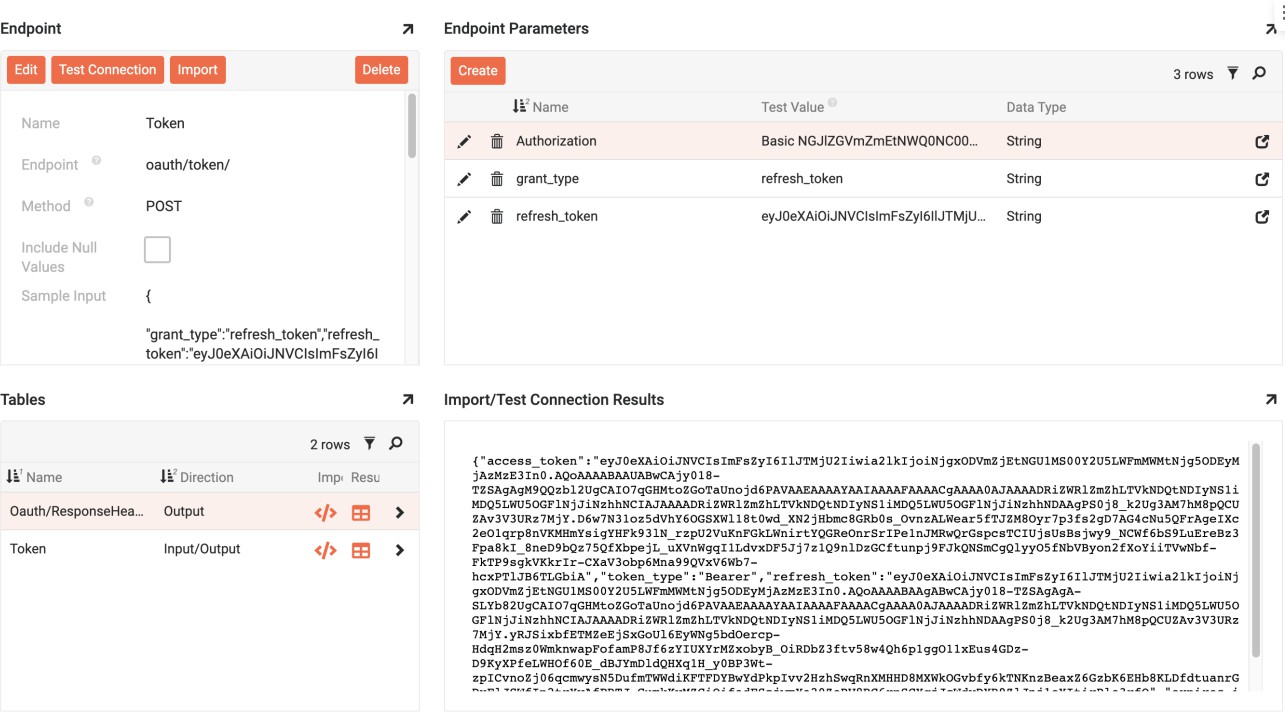Expand the Import/Test Connection Results panel
This screenshot has width=1285, height=712.
(1270, 400)
